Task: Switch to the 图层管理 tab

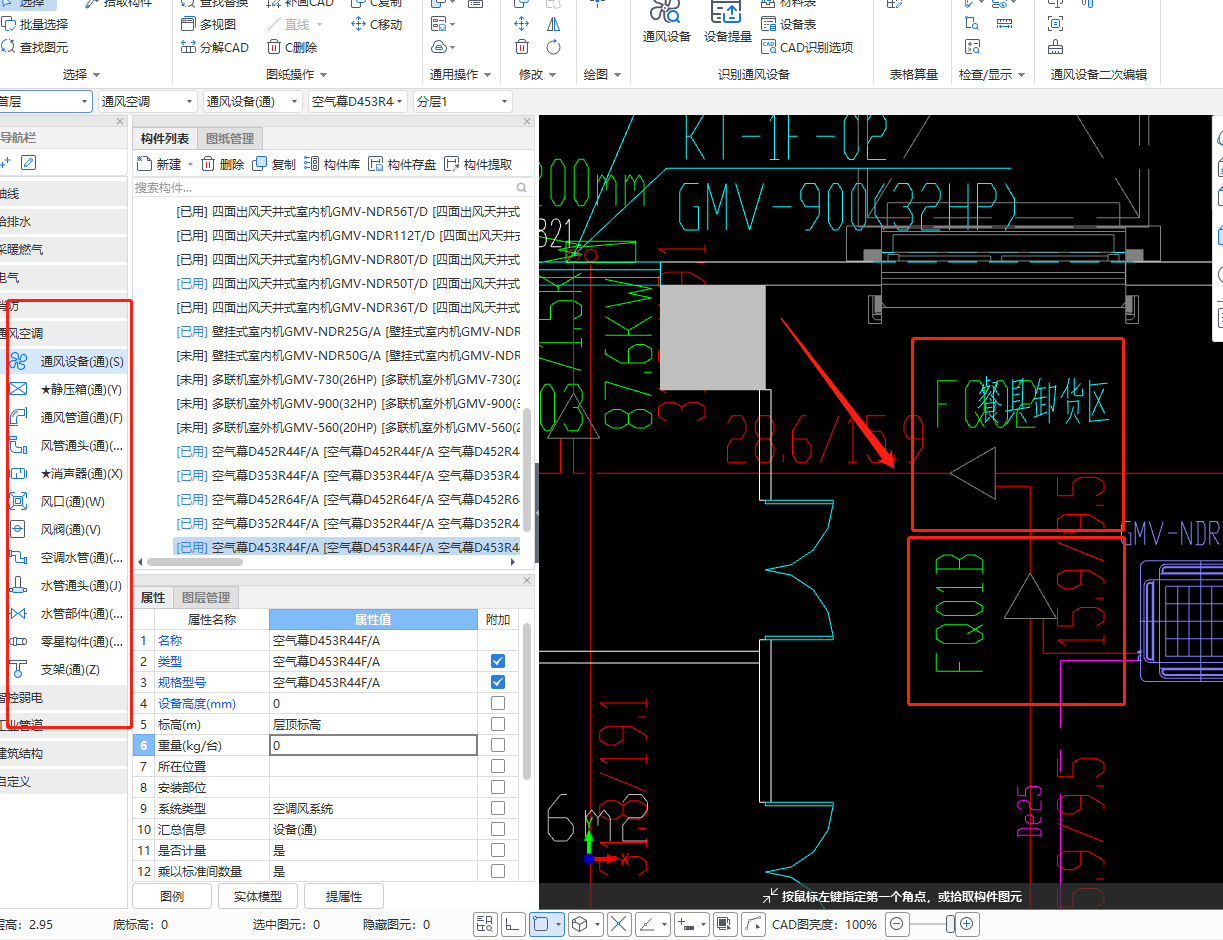Action: point(208,597)
